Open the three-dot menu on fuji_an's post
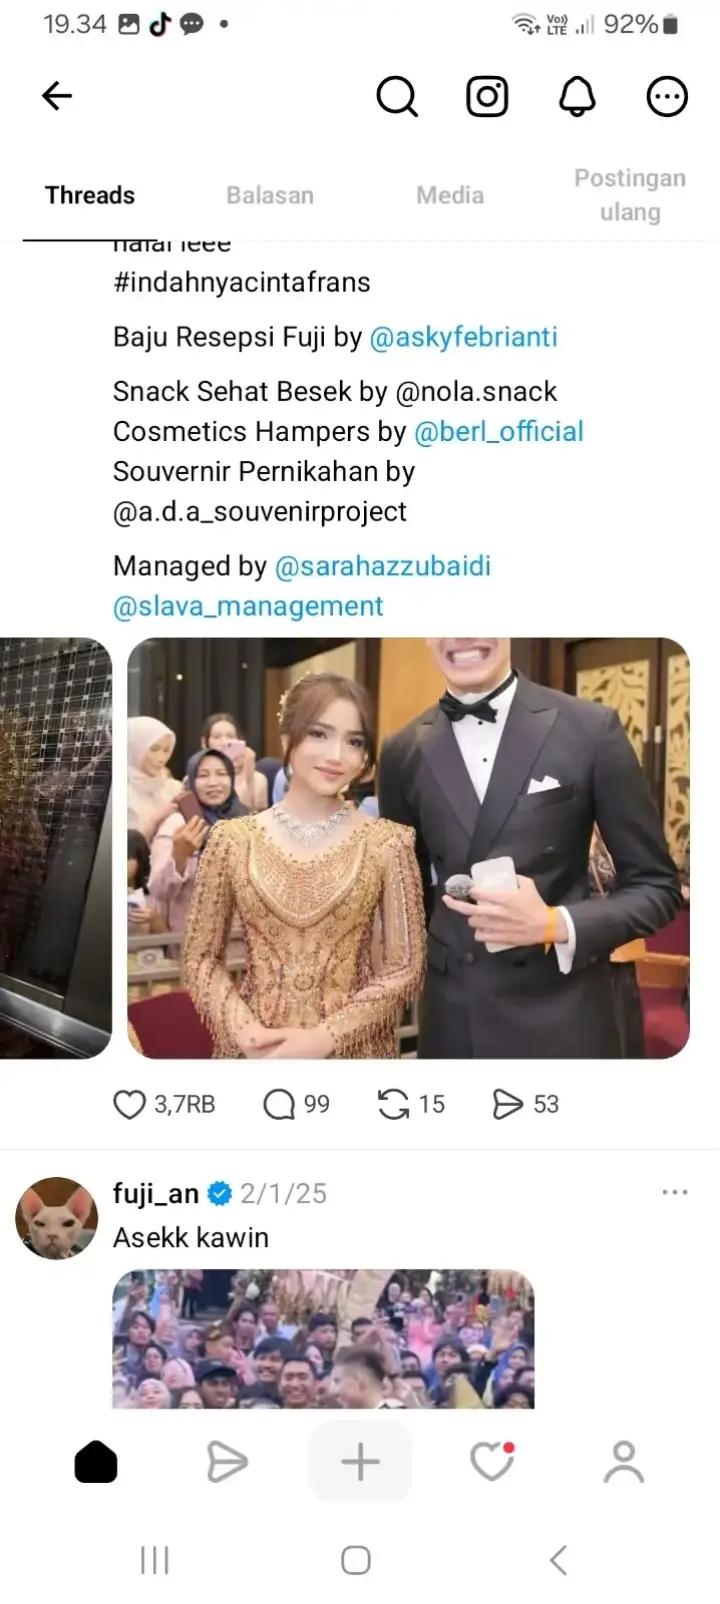 (x=675, y=1192)
